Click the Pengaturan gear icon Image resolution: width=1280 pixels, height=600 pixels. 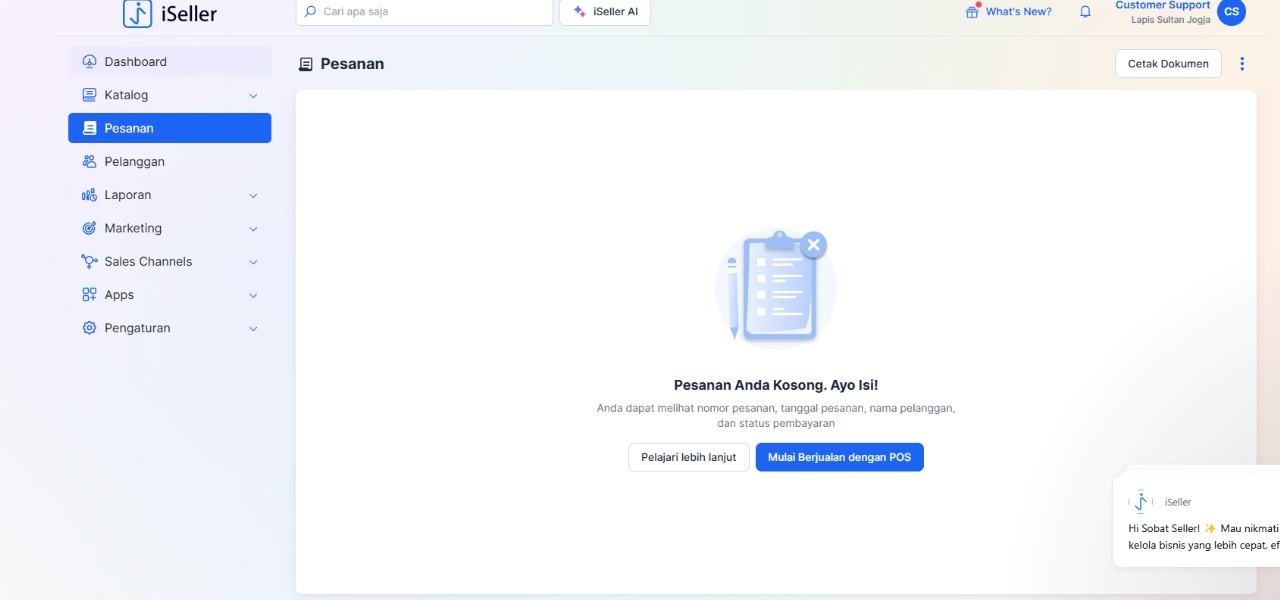point(89,328)
